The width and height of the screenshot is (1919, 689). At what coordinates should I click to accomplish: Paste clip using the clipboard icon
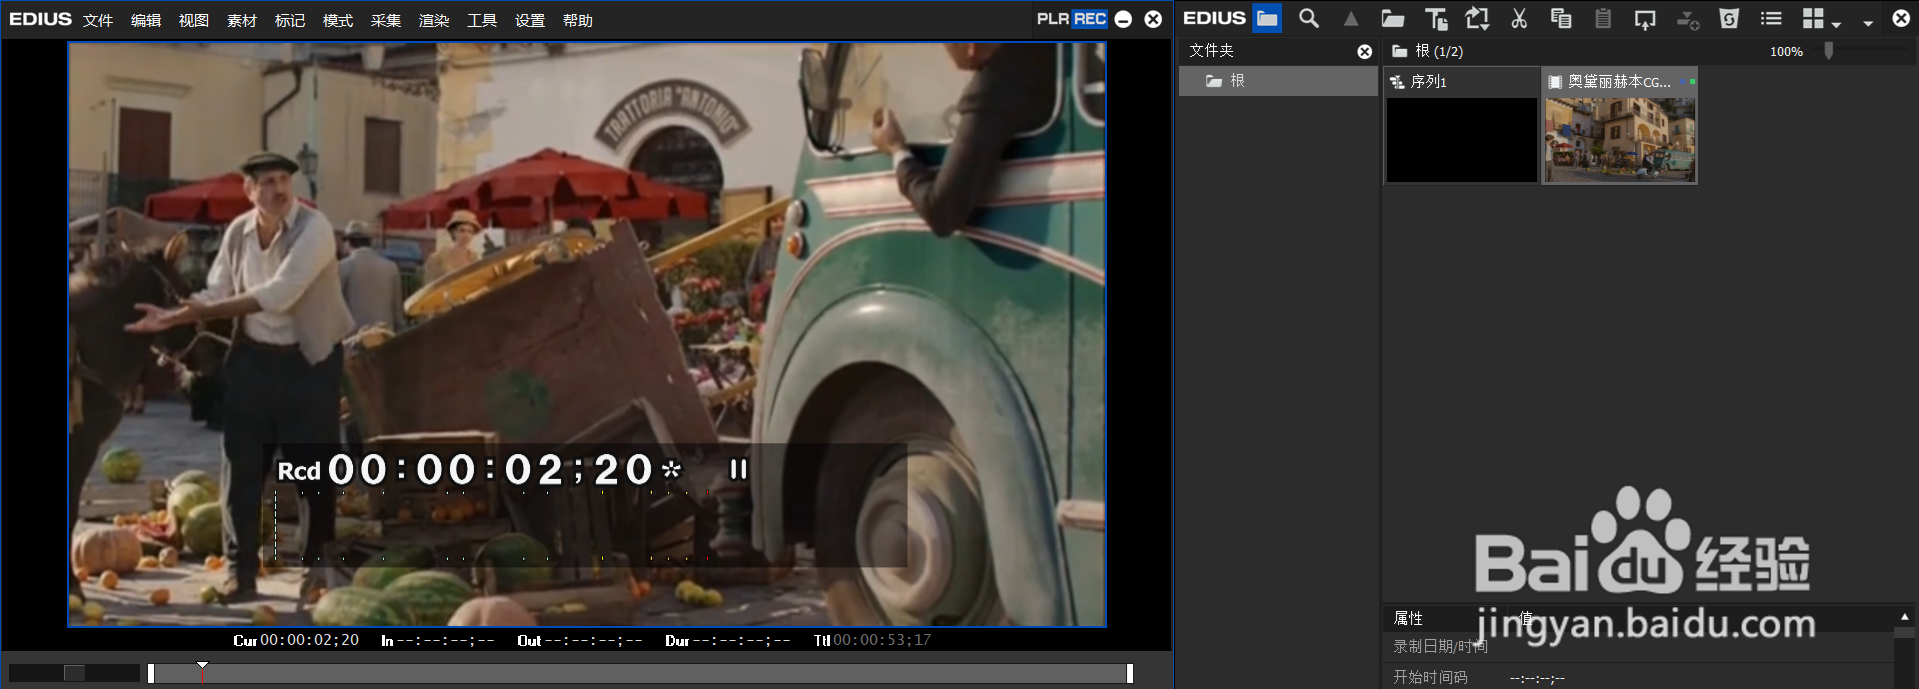pos(1603,18)
